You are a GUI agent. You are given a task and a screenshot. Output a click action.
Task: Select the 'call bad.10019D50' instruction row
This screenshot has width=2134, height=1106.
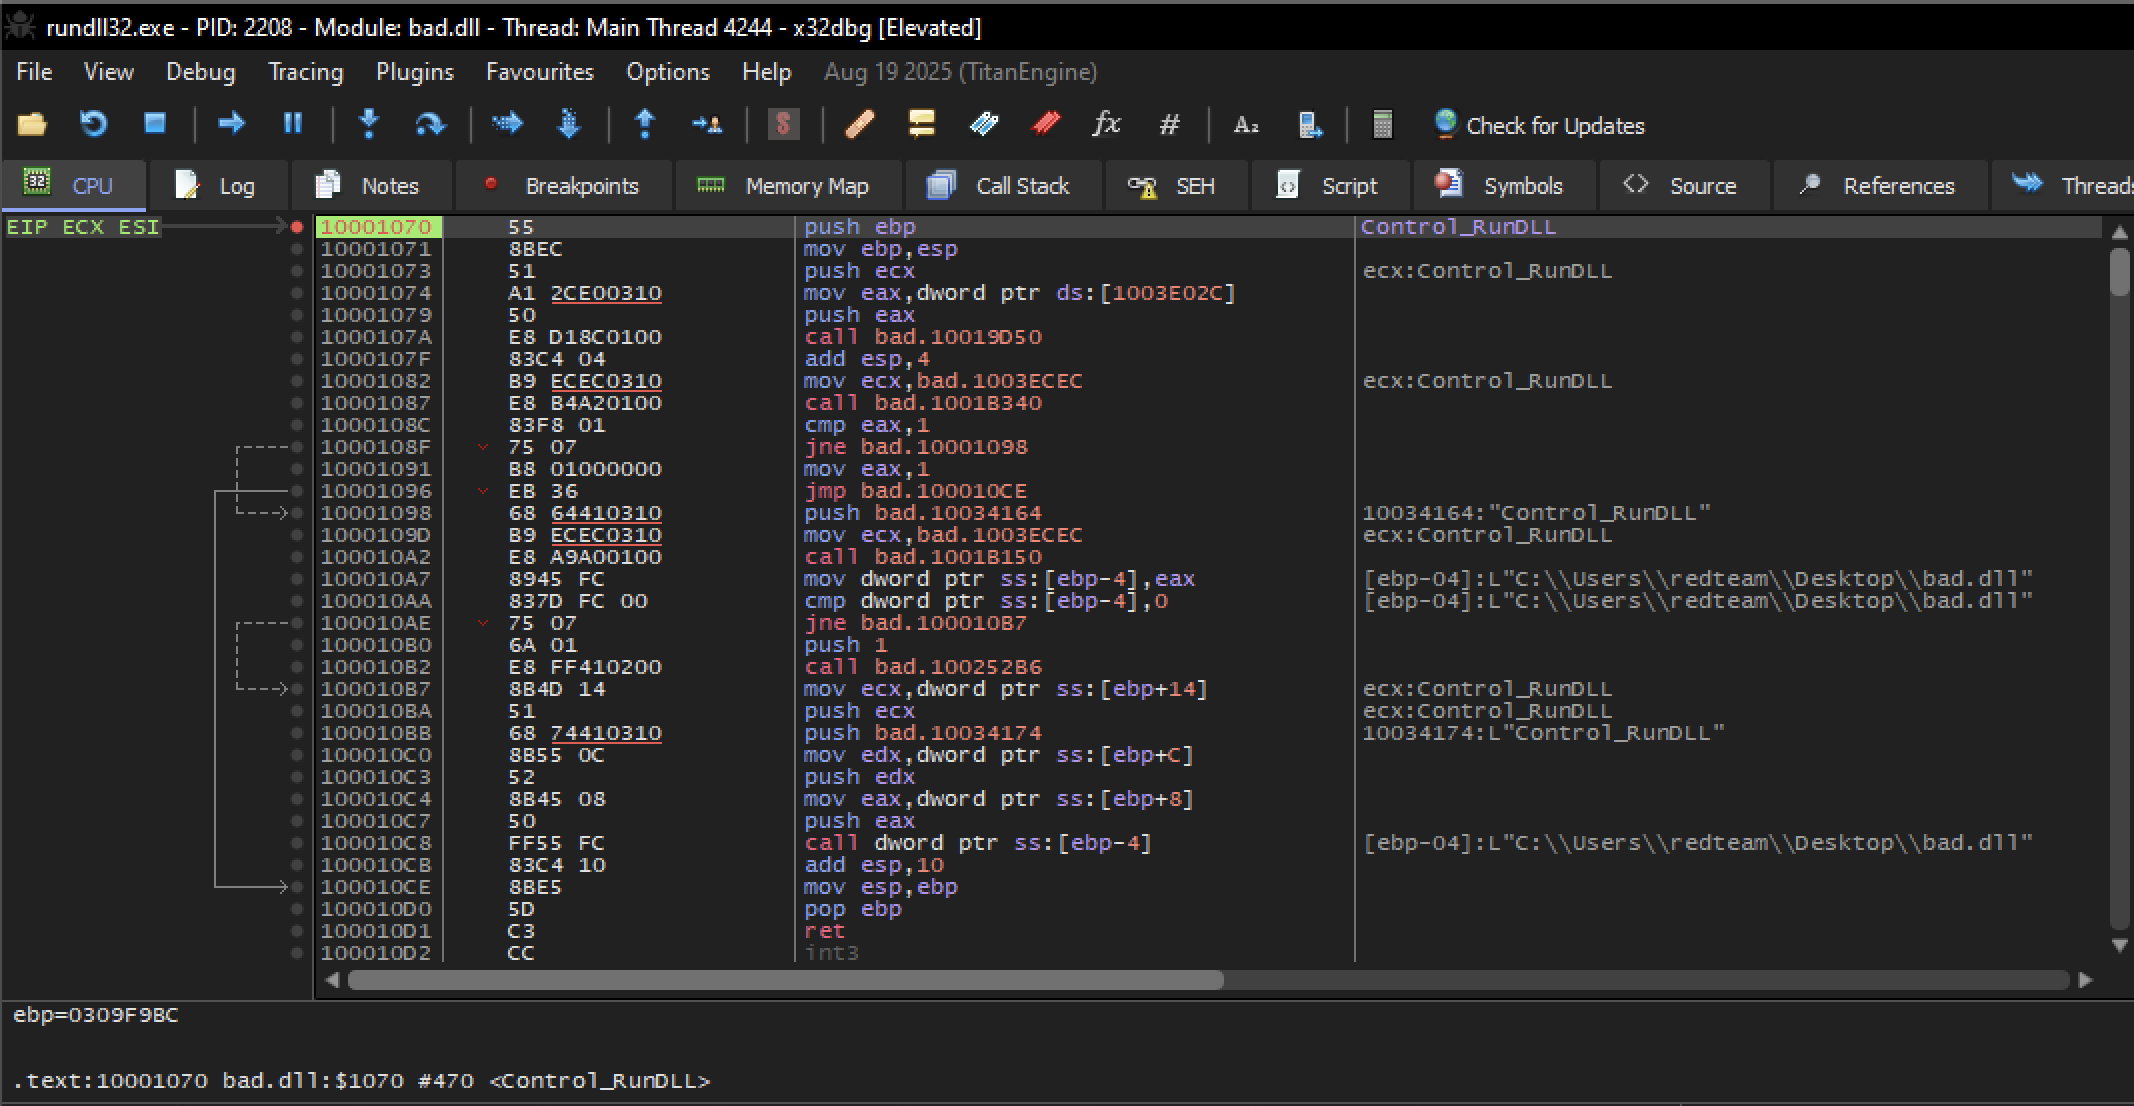click(1207, 337)
